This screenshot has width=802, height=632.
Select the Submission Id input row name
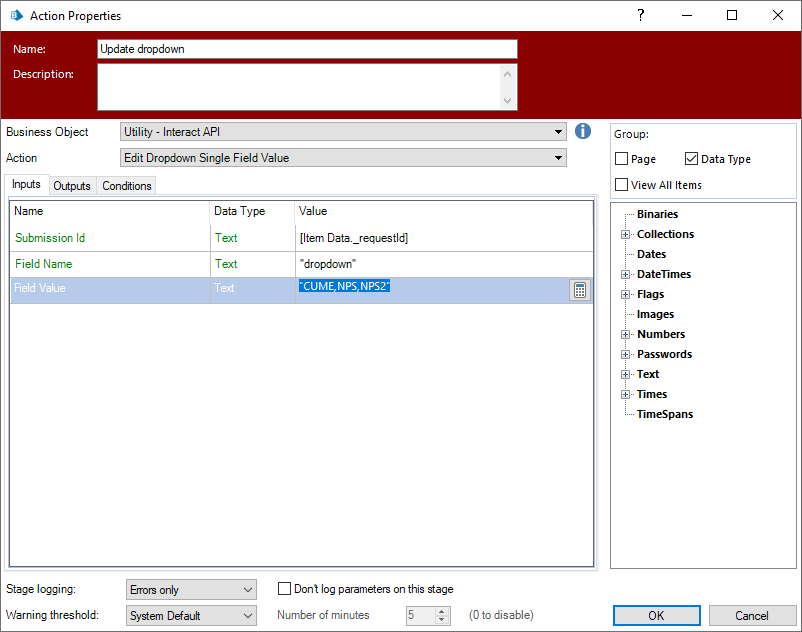pos(50,238)
